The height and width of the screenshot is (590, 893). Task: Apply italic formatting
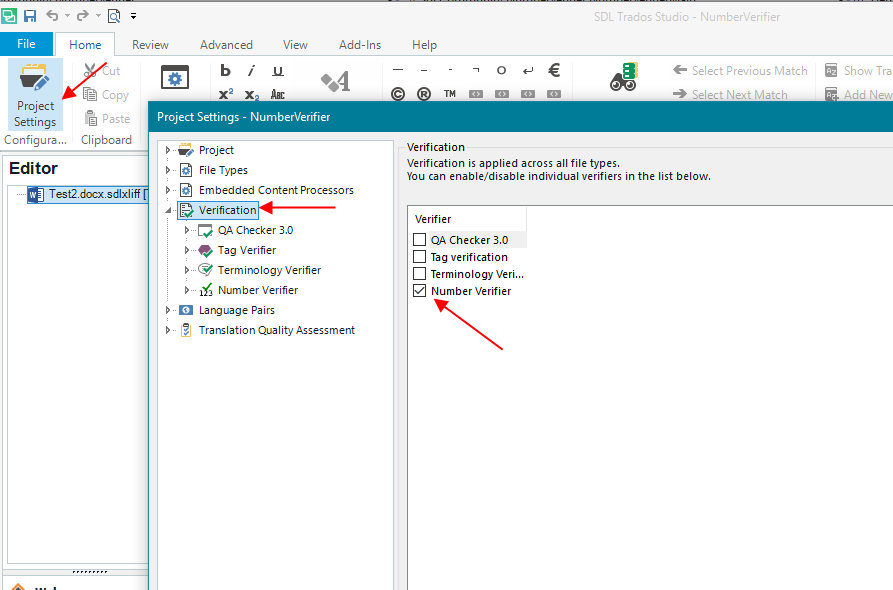point(251,71)
